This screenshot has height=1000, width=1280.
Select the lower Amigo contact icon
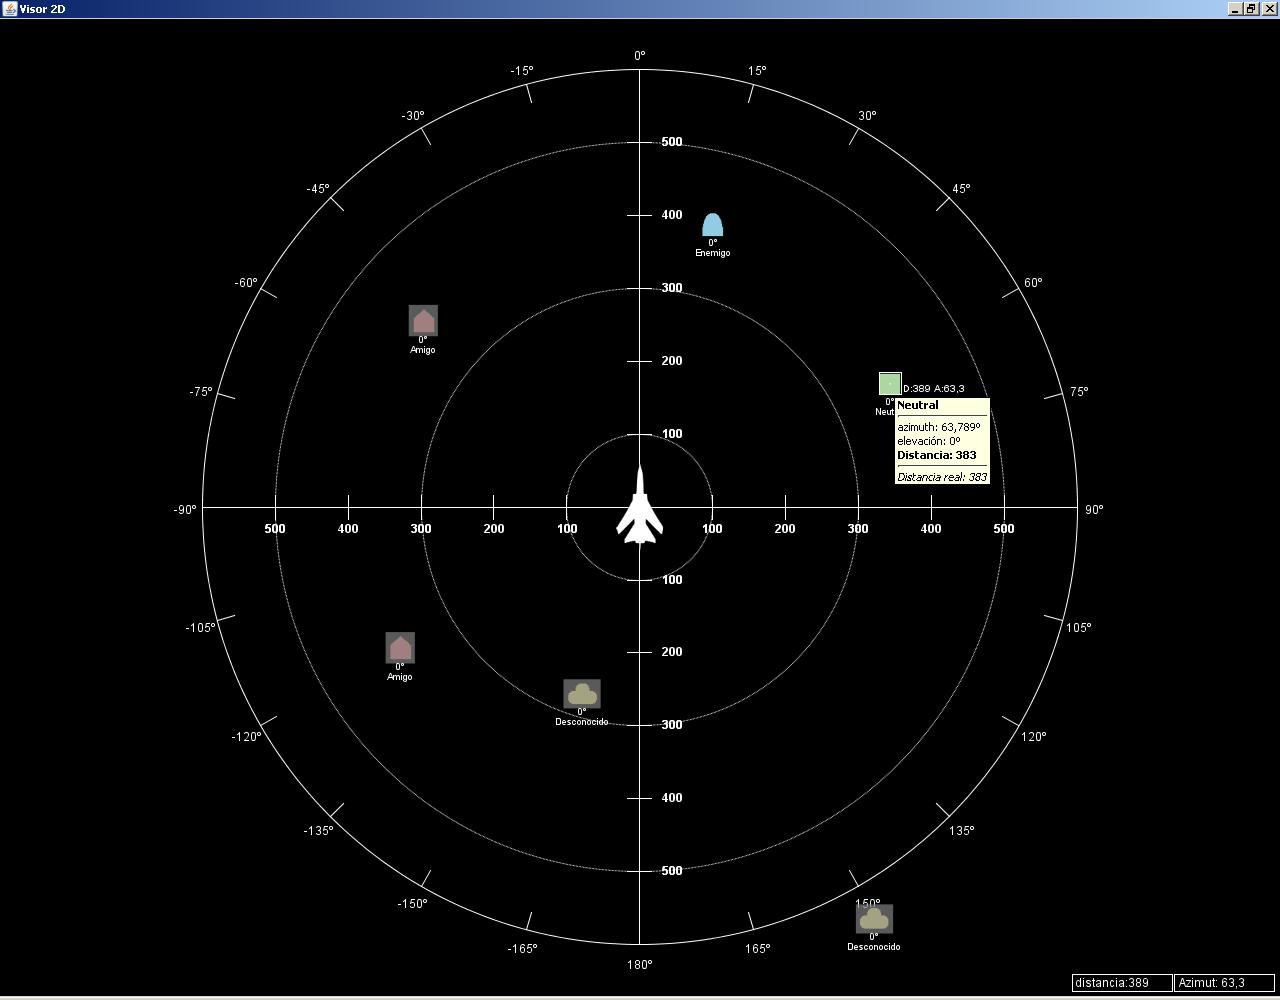(400, 647)
